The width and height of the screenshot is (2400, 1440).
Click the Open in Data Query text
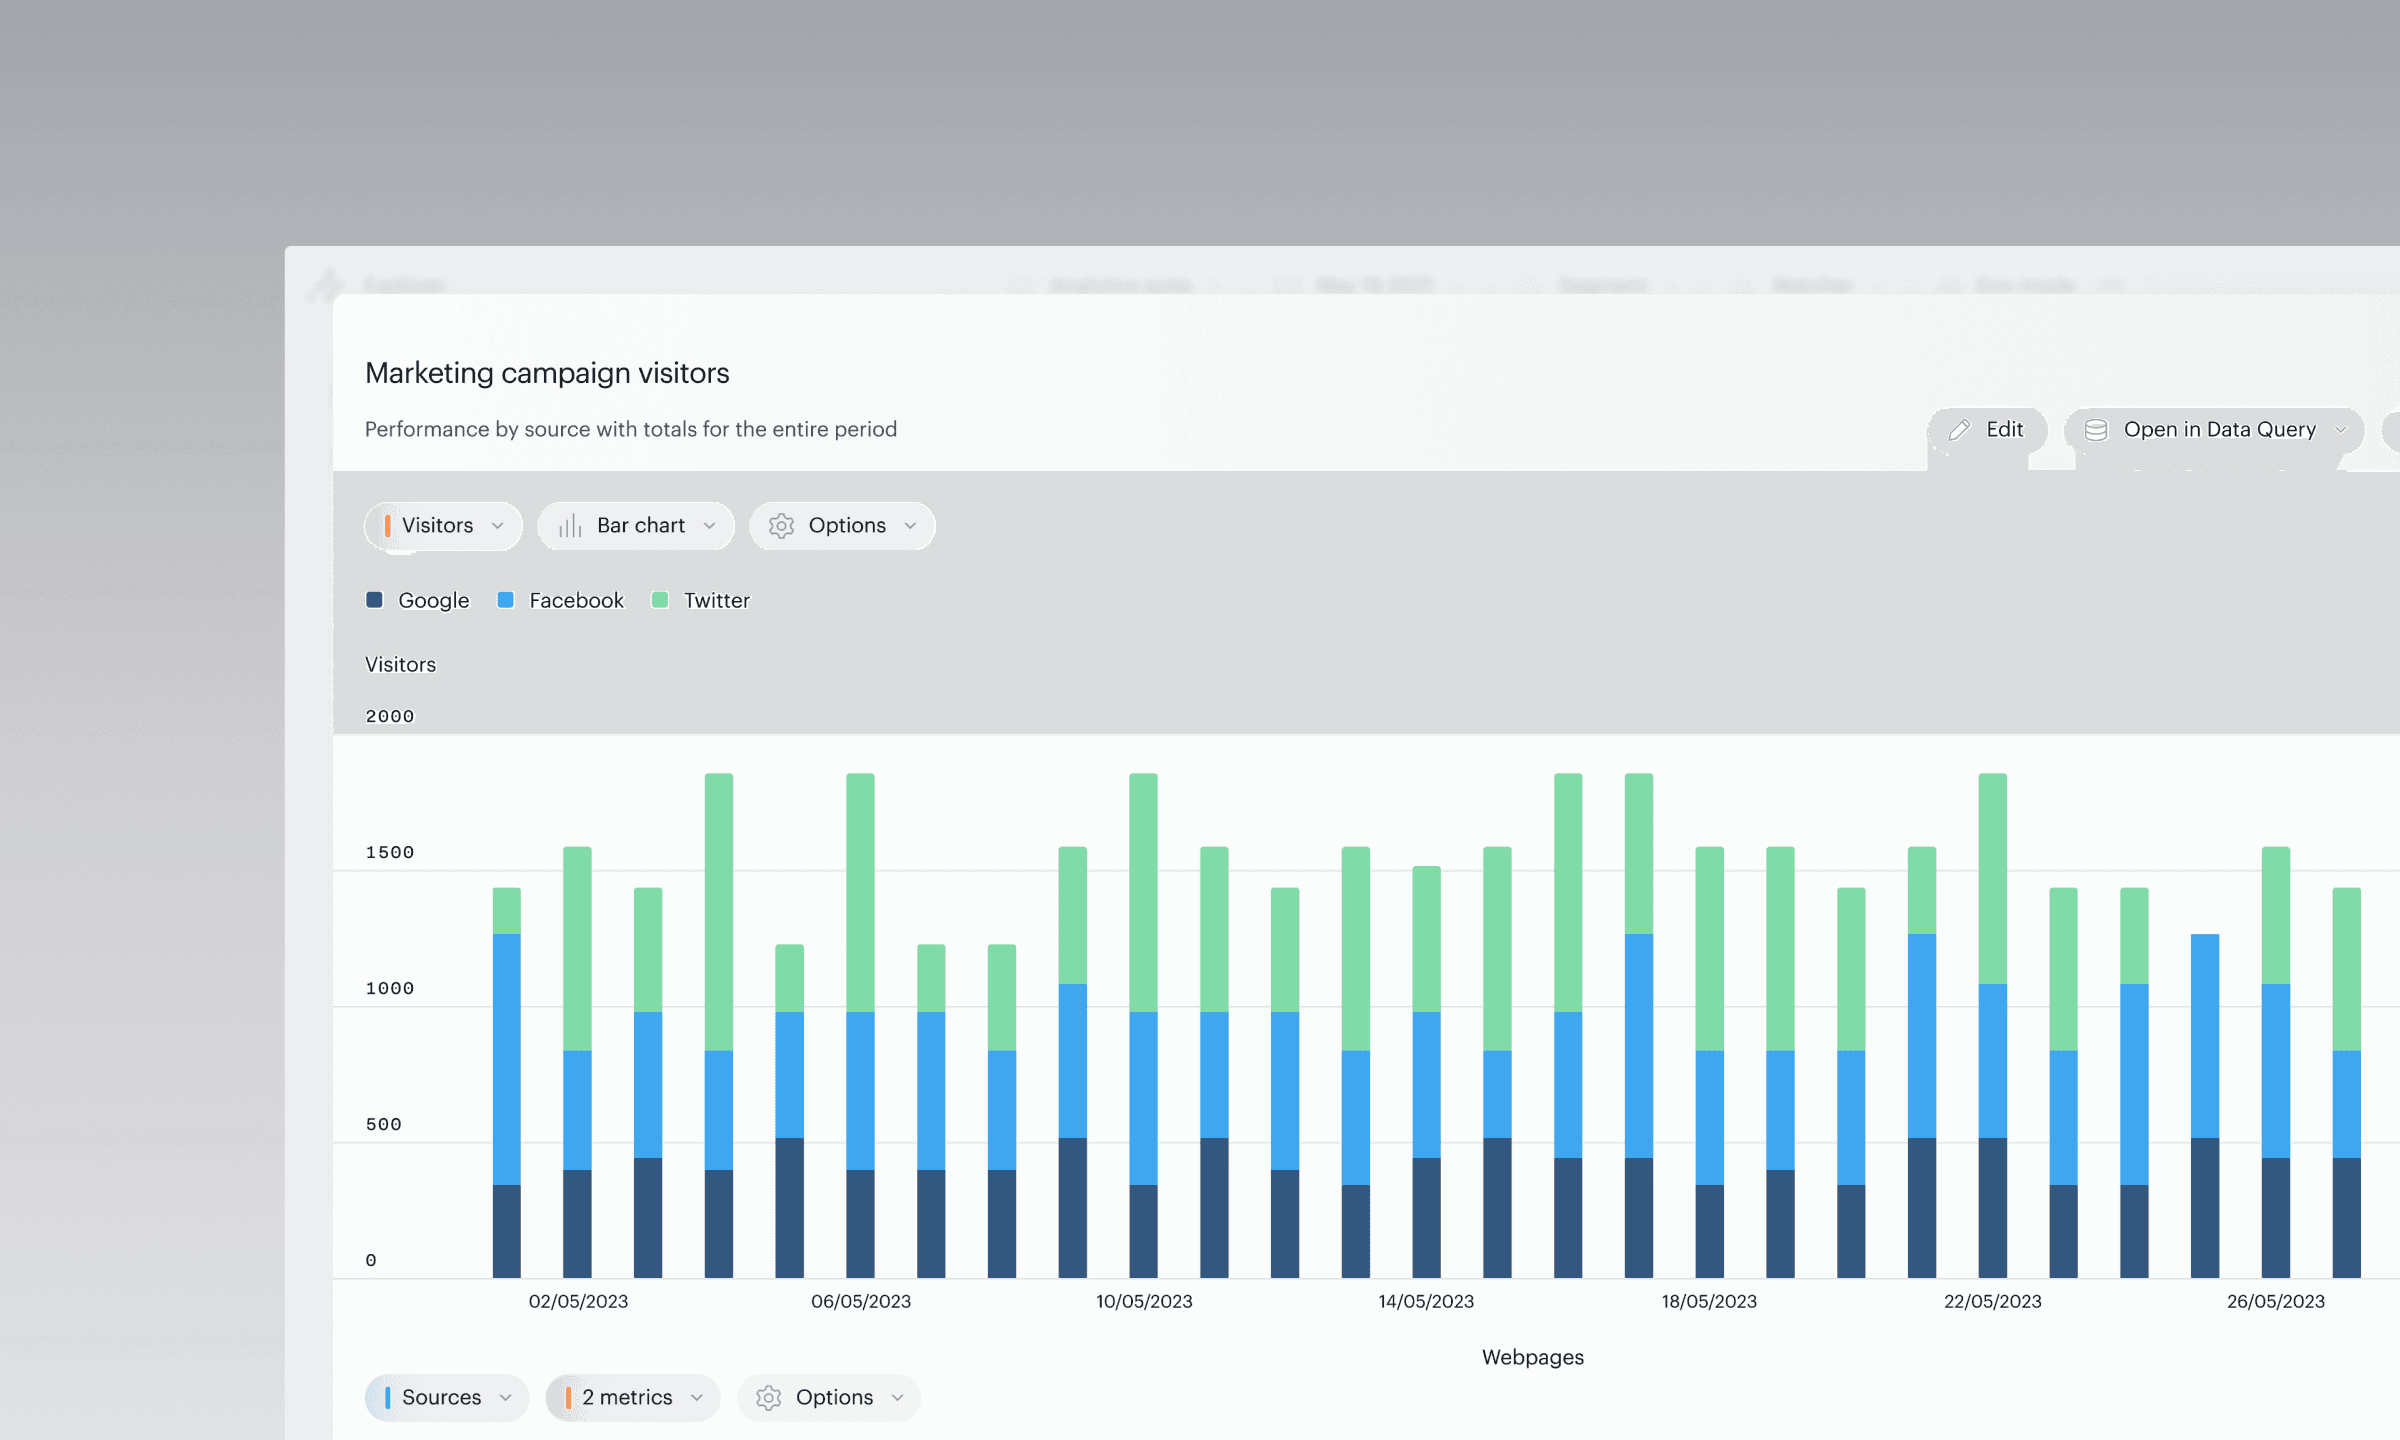pos(2219,430)
